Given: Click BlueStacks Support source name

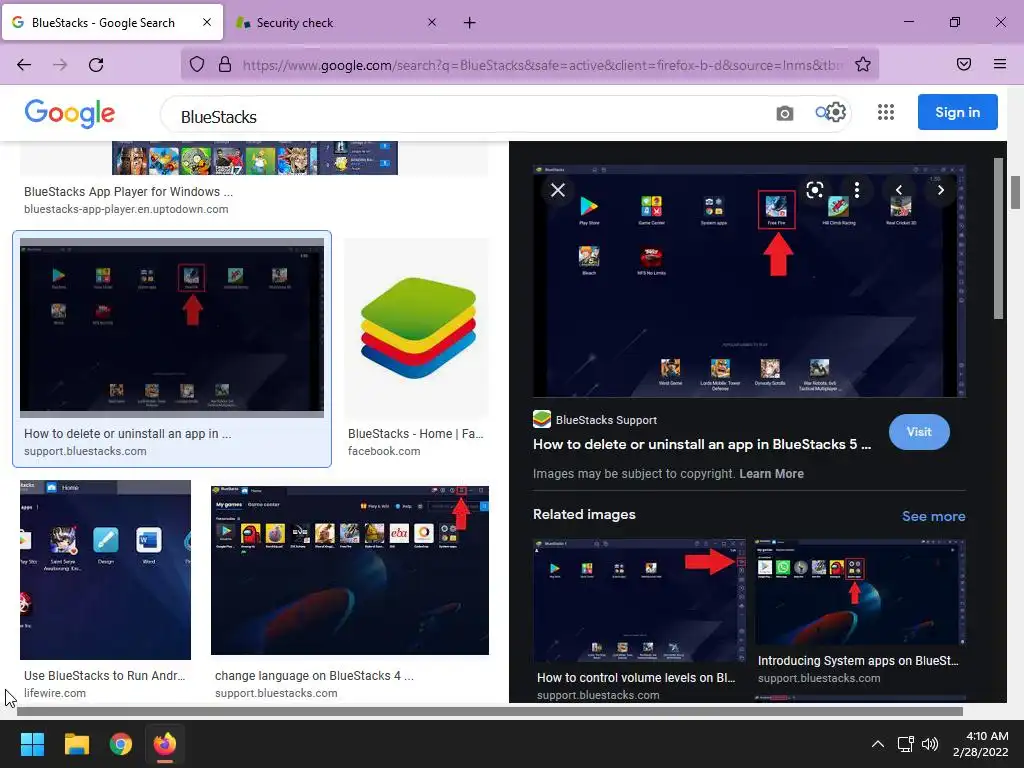Looking at the screenshot, I should click(606, 420).
